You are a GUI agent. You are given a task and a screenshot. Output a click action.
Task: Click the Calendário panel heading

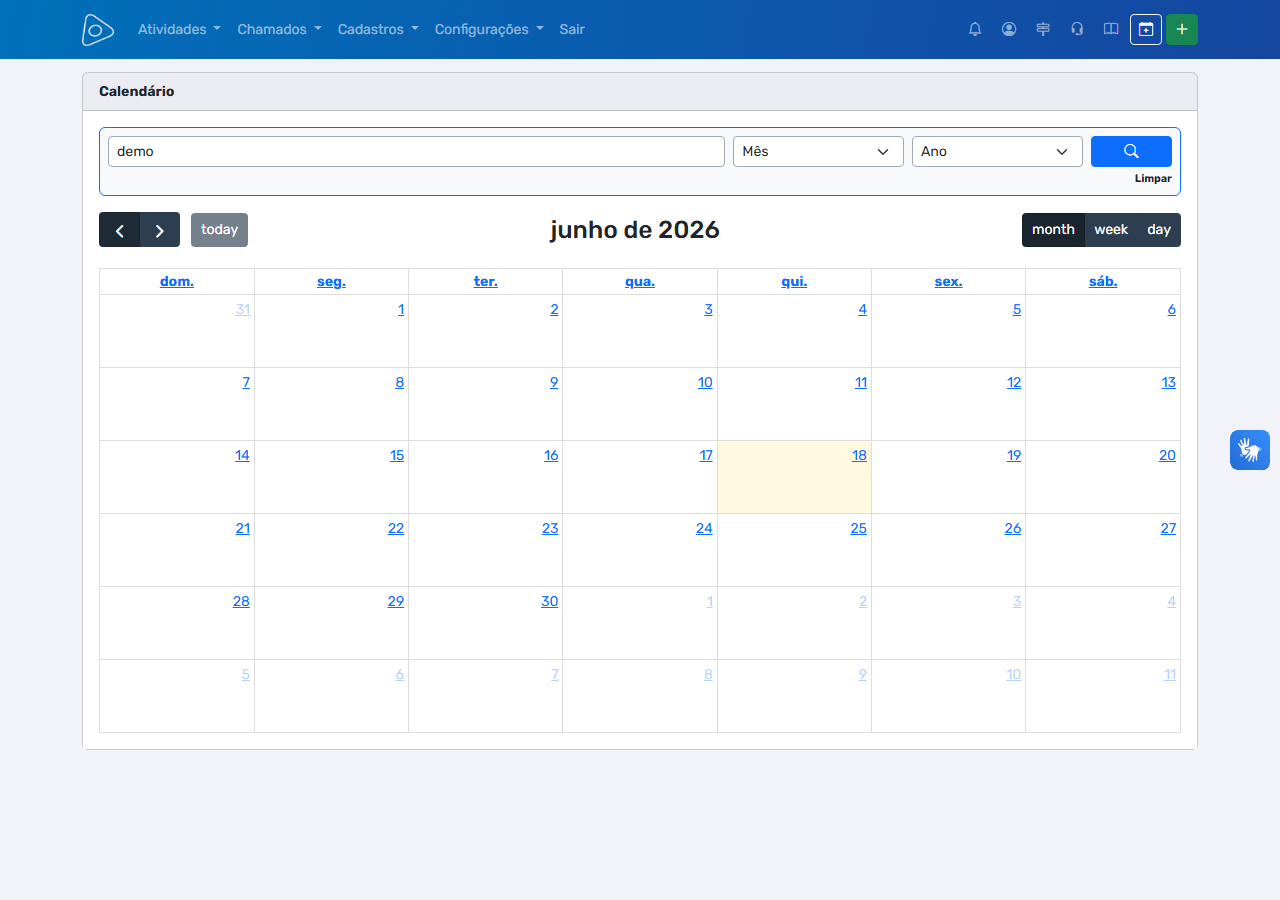click(137, 91)
